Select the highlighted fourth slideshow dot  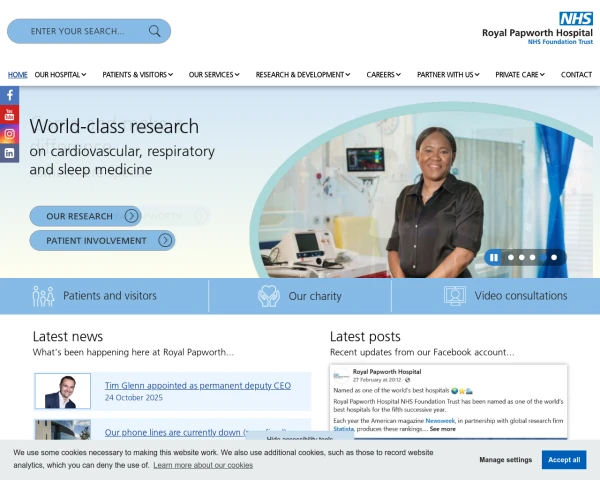(x=543, y=258)
